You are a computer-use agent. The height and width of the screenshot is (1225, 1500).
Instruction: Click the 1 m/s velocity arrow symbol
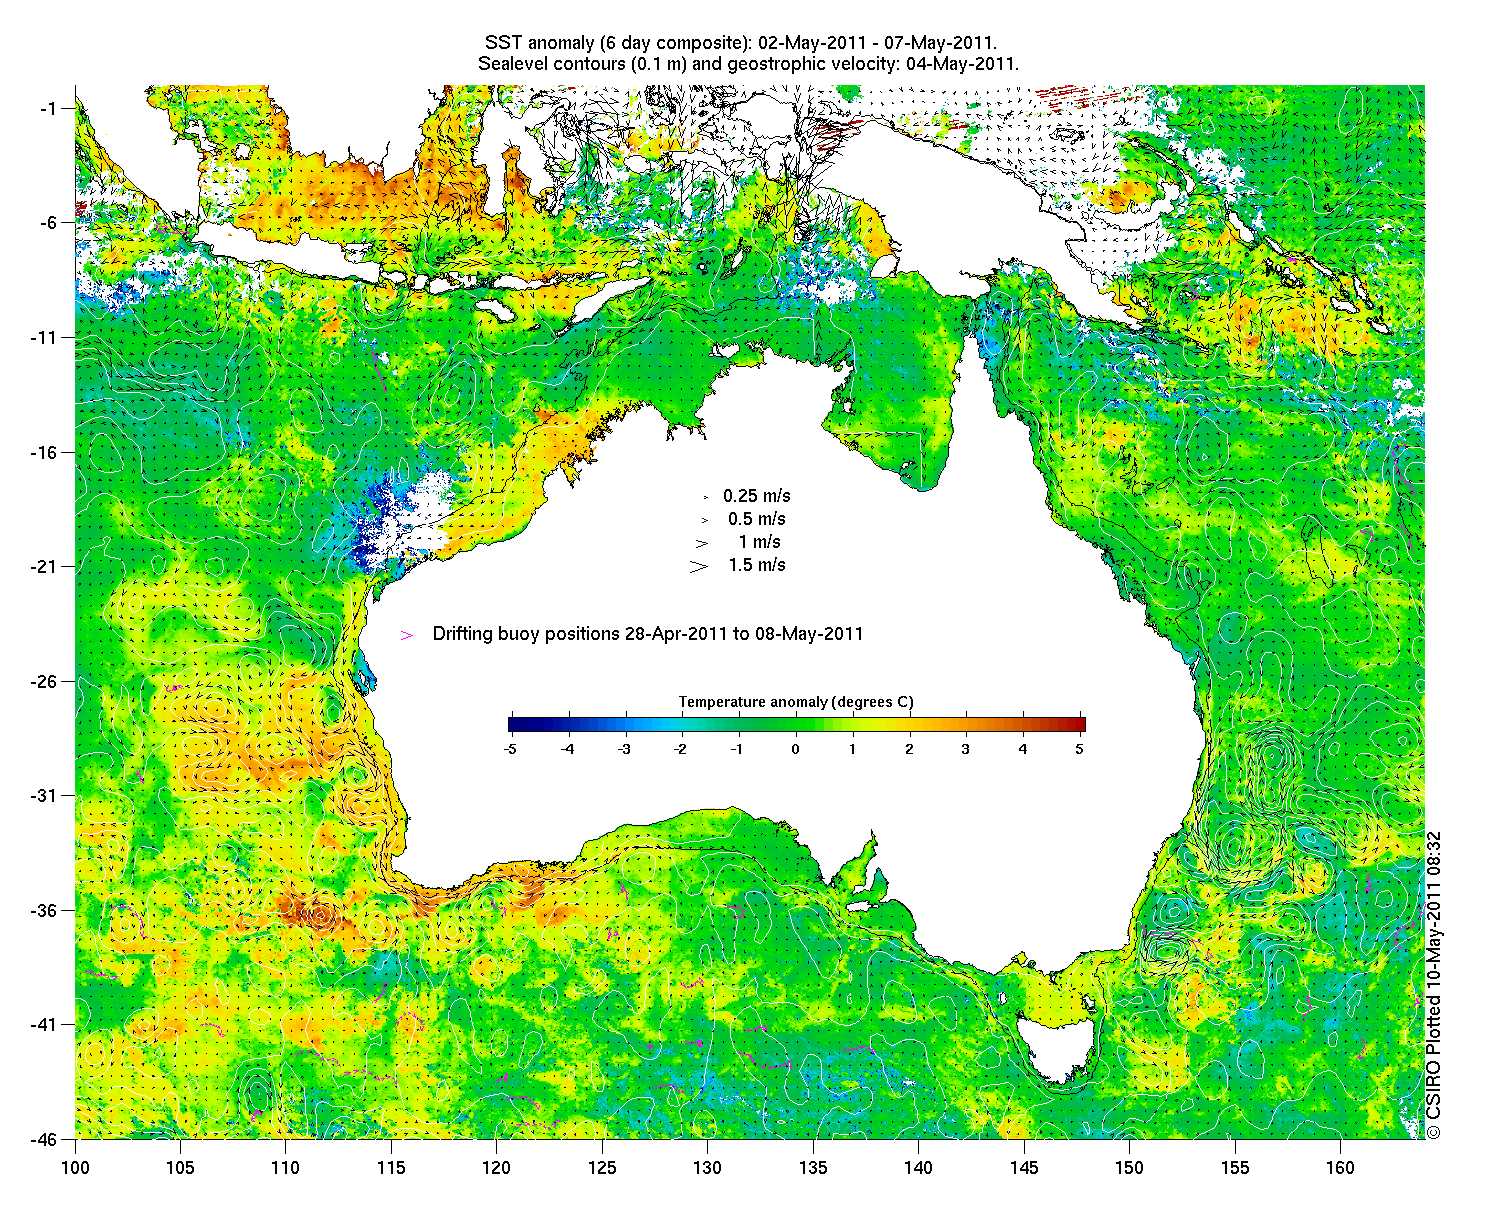[x=702, y=543]
